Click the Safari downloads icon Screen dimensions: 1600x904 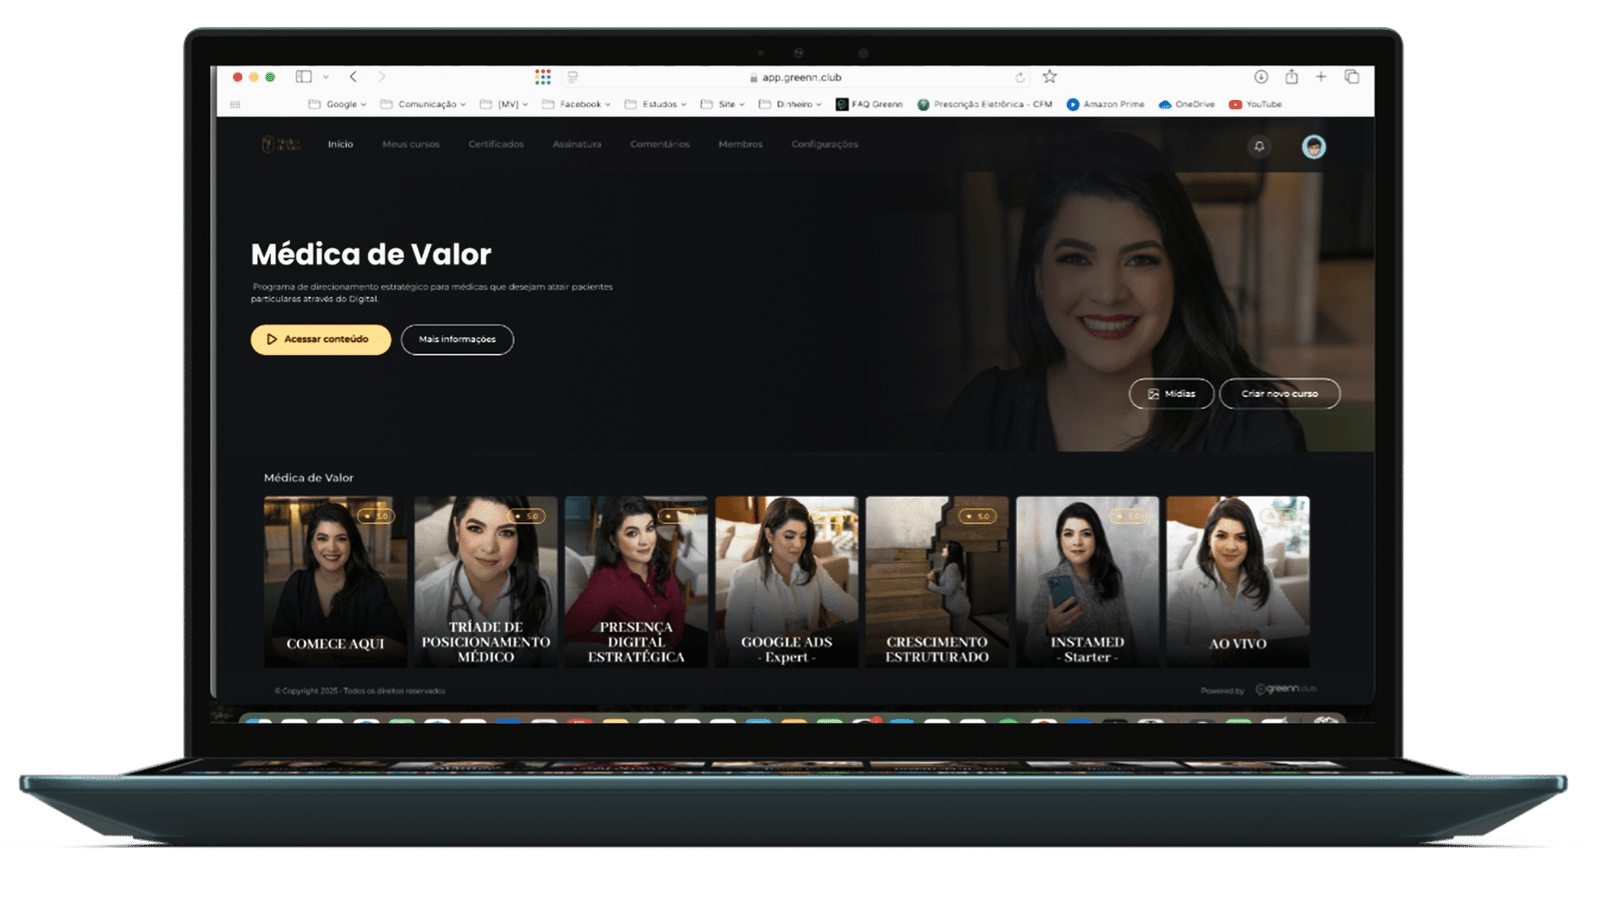pyautogui.click(x=1261, y=77)
